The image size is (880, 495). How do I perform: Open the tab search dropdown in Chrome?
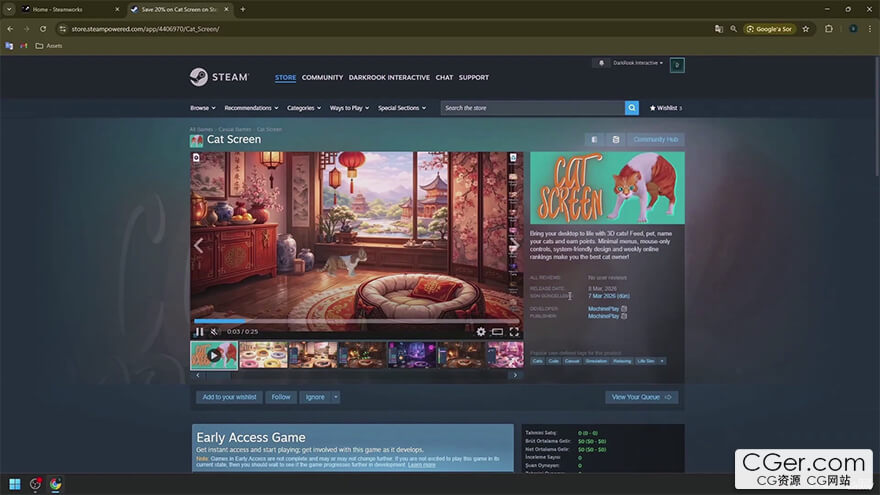pyautogui.click(x=9, y=9)
